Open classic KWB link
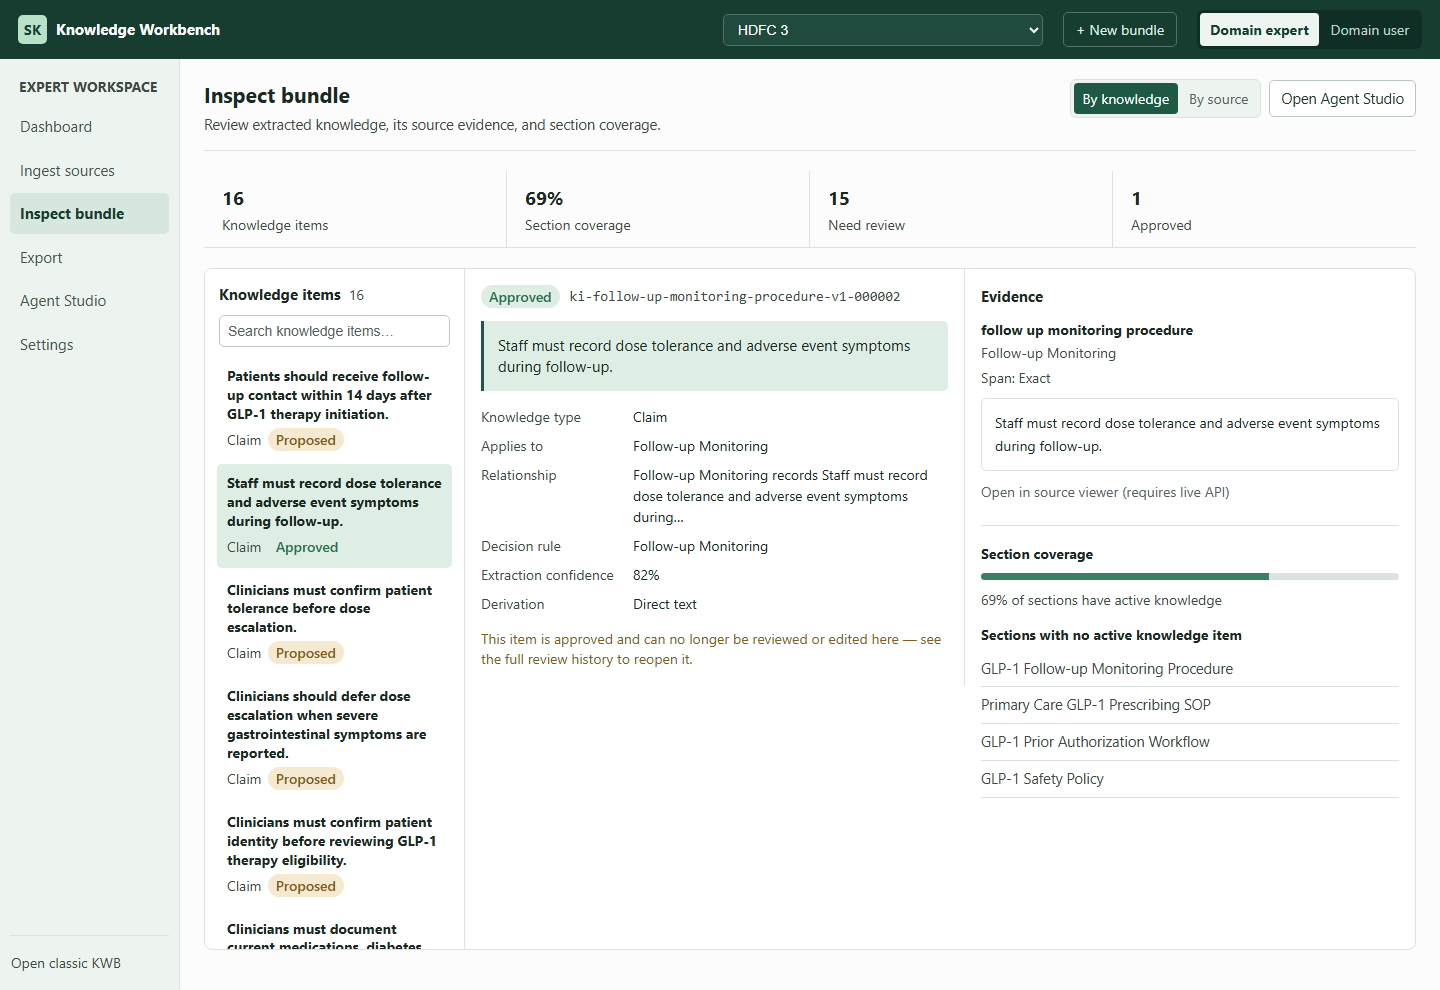This screenshot has height=990, width=1440. coord(66,963)
